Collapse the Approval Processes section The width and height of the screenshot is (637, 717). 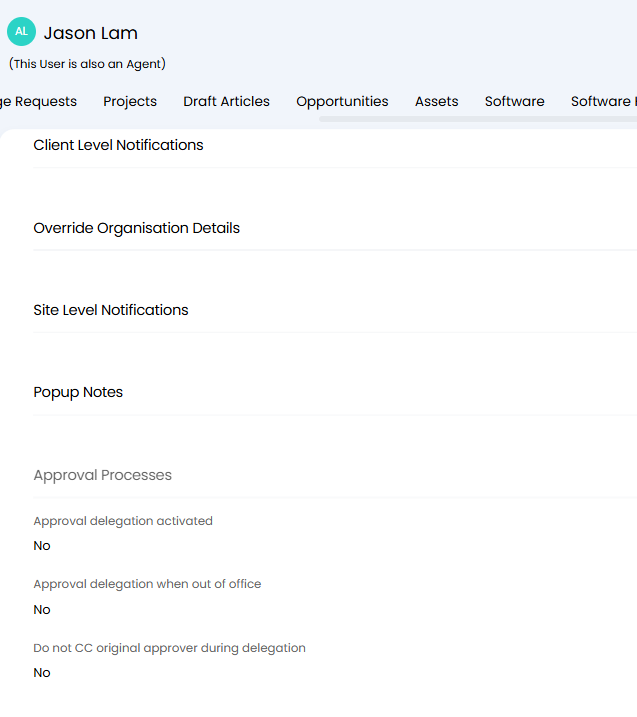102,475
